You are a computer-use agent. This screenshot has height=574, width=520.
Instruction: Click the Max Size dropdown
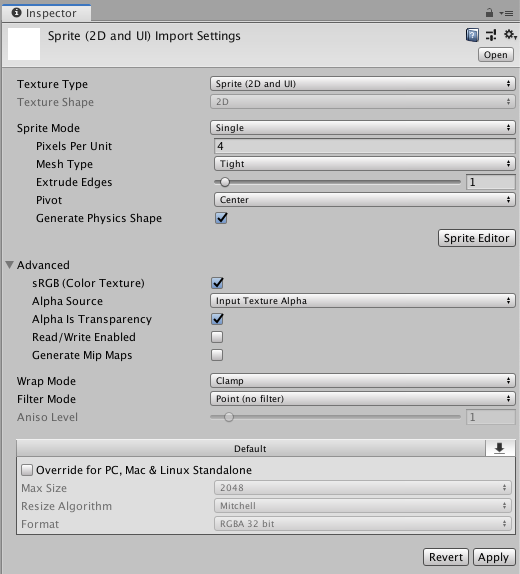tap(363, 488)
